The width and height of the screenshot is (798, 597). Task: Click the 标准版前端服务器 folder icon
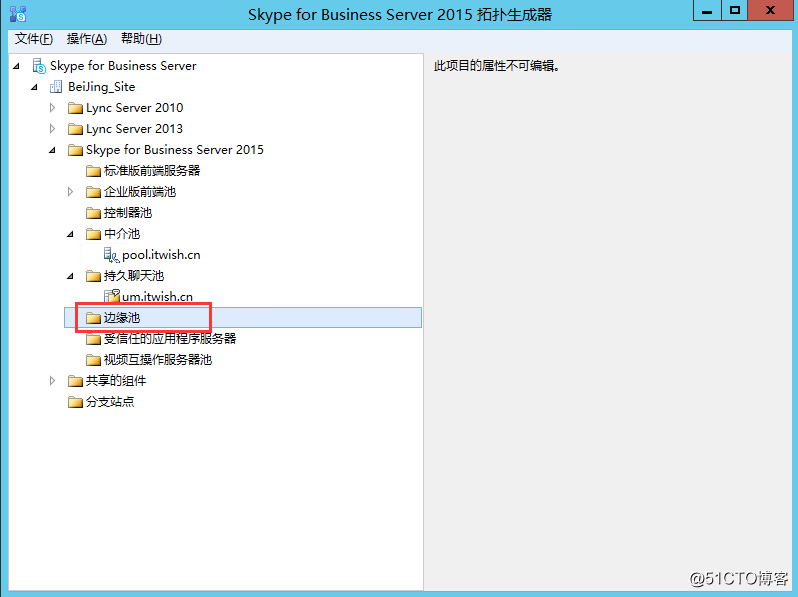coord(93,170)
